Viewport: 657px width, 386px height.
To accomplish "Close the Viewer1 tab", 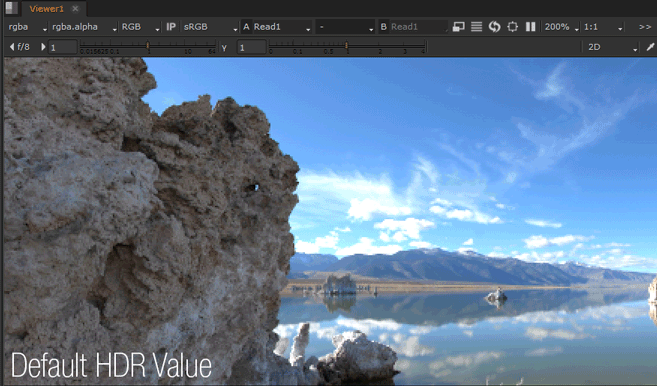I will pos(75,8).
